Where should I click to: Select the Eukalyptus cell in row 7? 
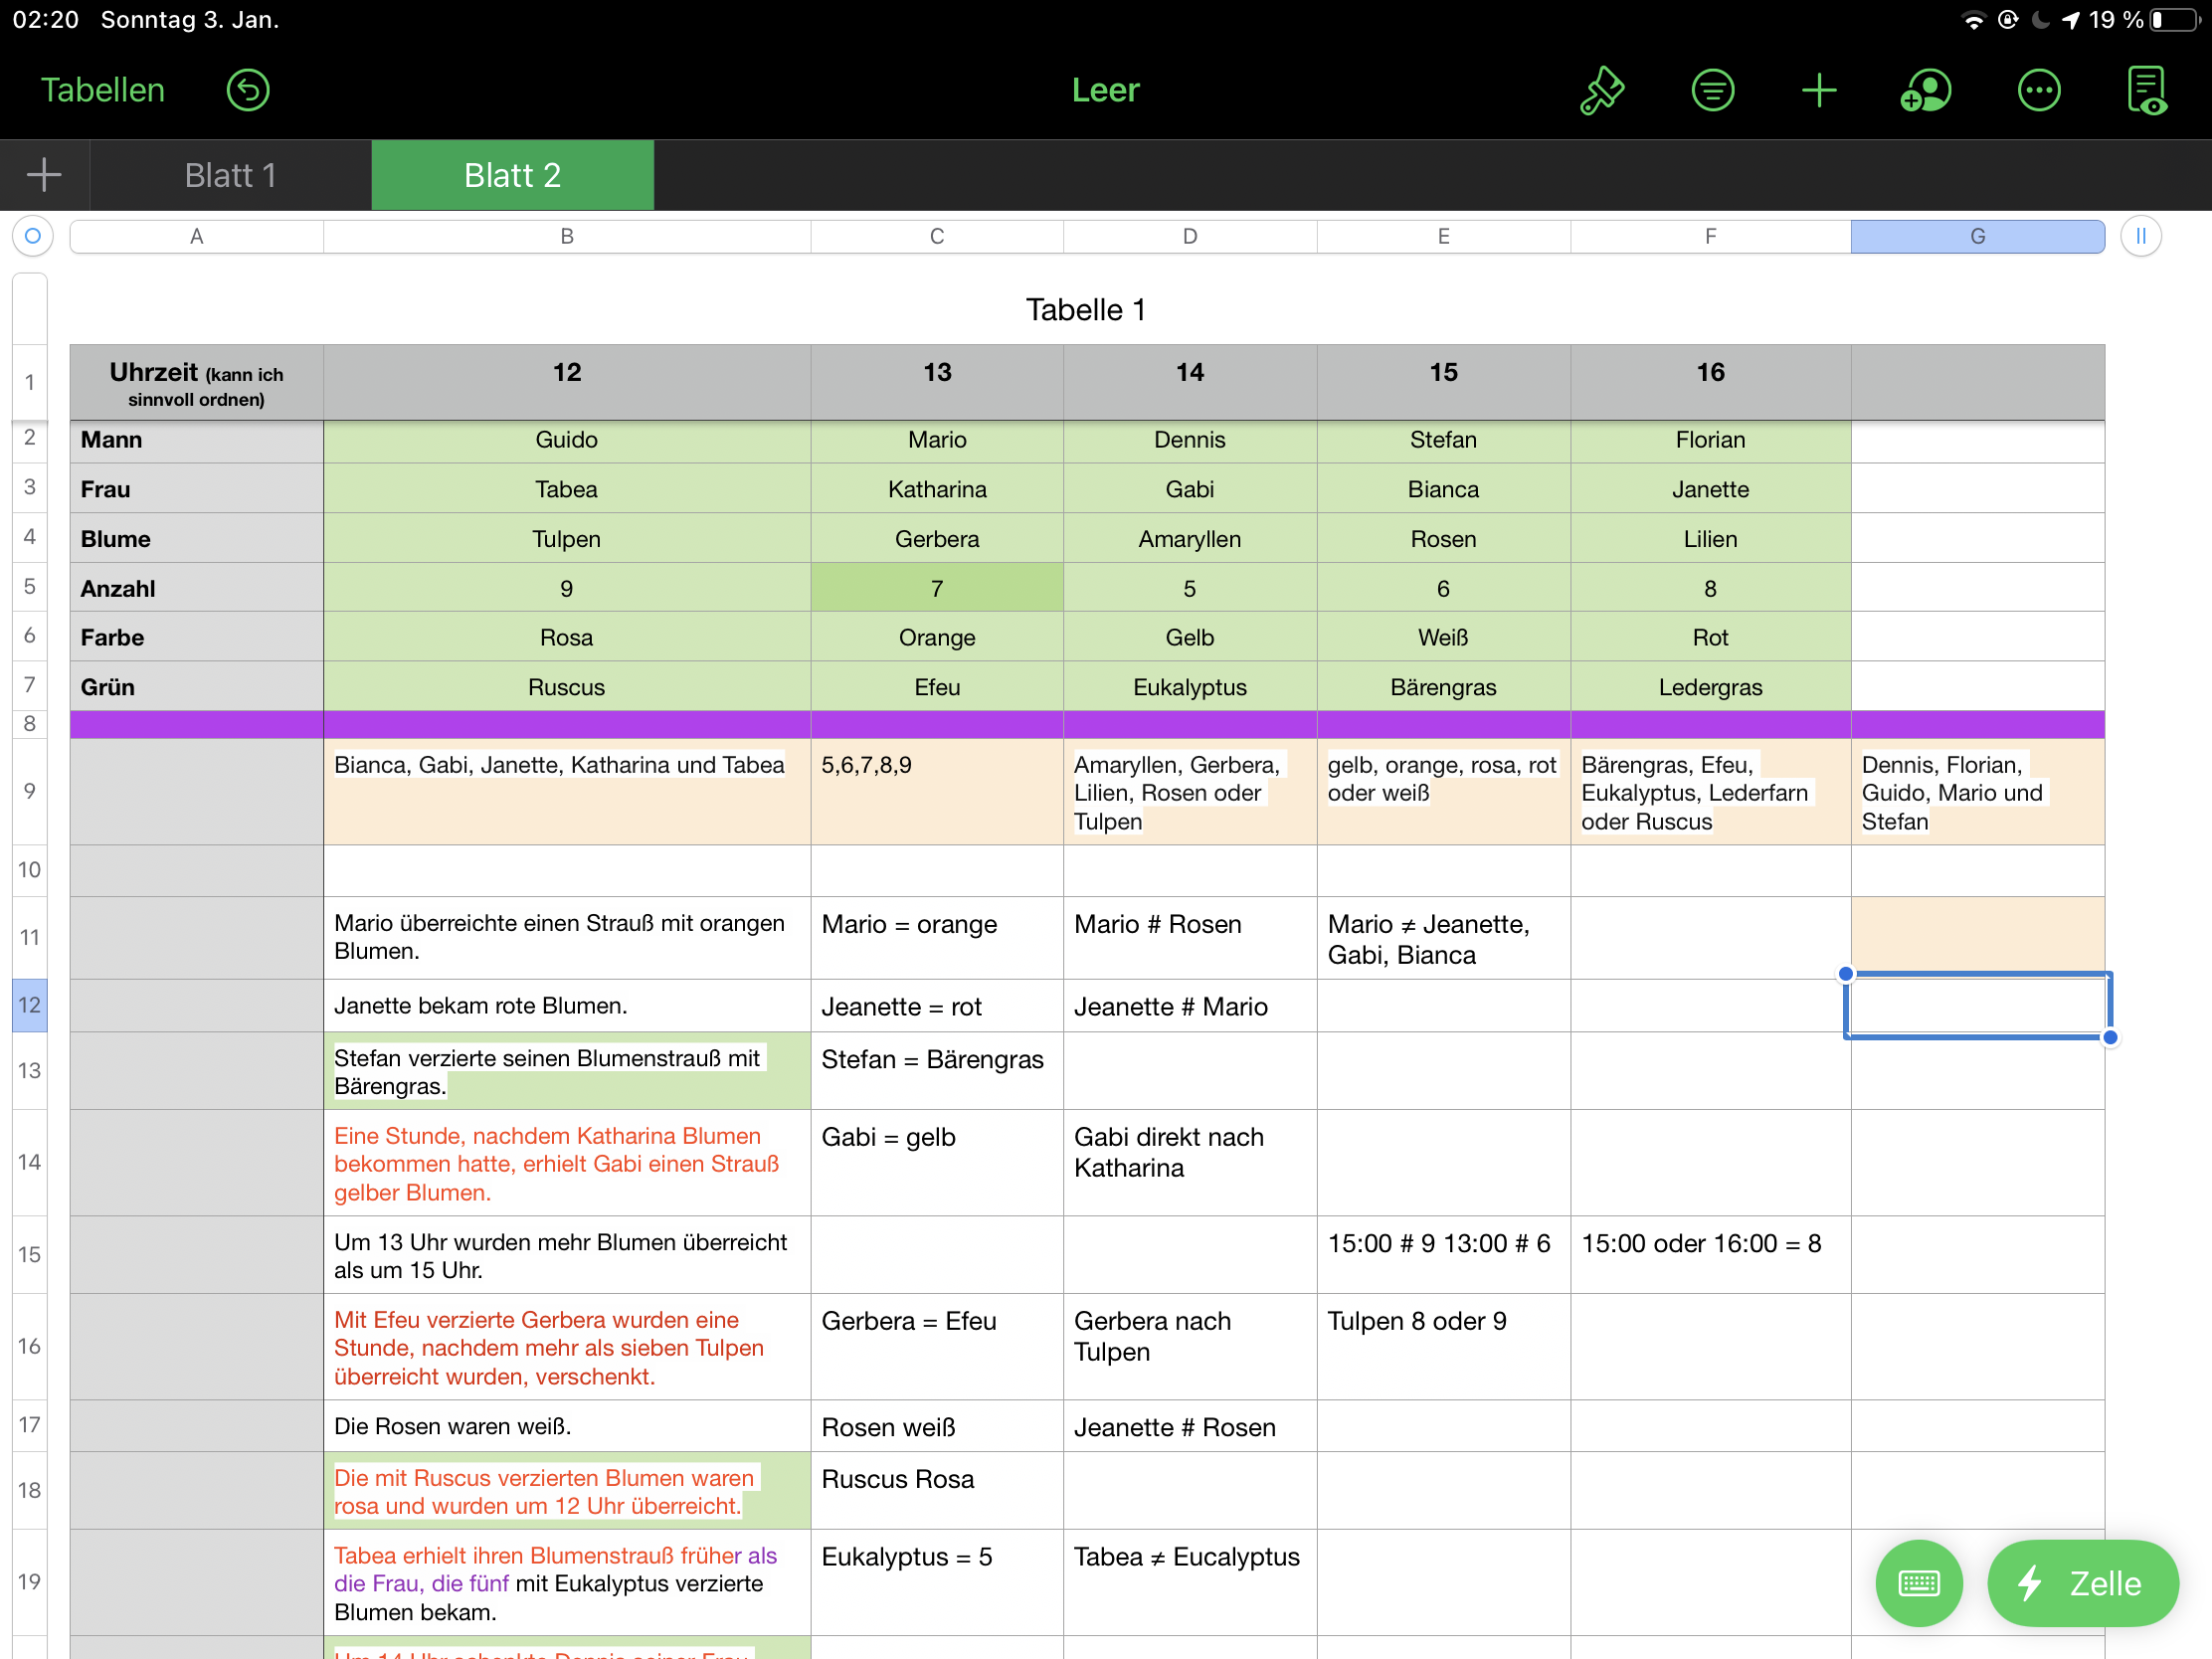[1190, 687]
